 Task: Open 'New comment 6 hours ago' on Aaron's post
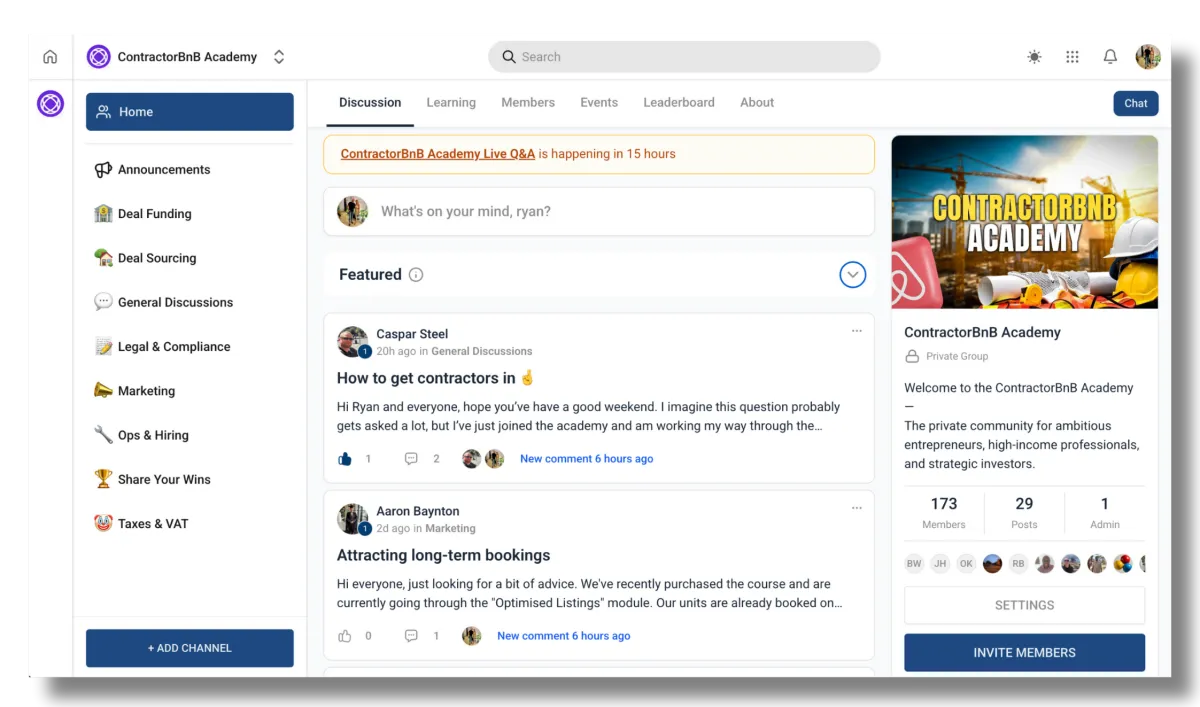[564, 636]
